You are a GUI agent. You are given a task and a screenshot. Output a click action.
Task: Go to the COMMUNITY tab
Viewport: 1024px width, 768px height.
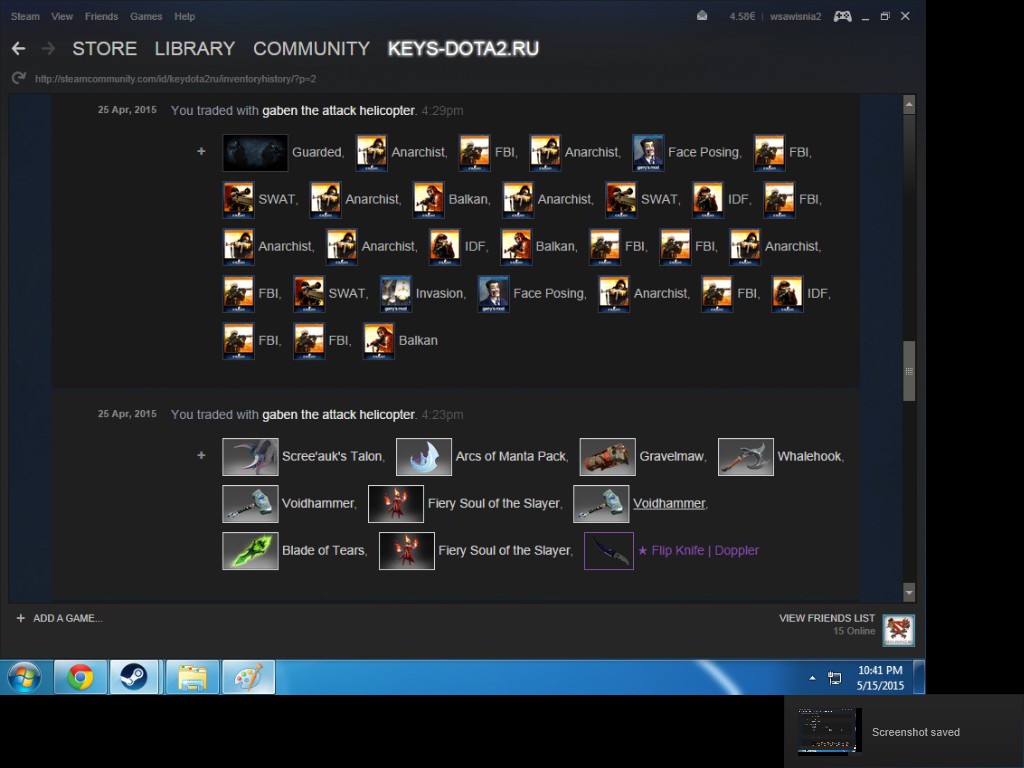312,49
